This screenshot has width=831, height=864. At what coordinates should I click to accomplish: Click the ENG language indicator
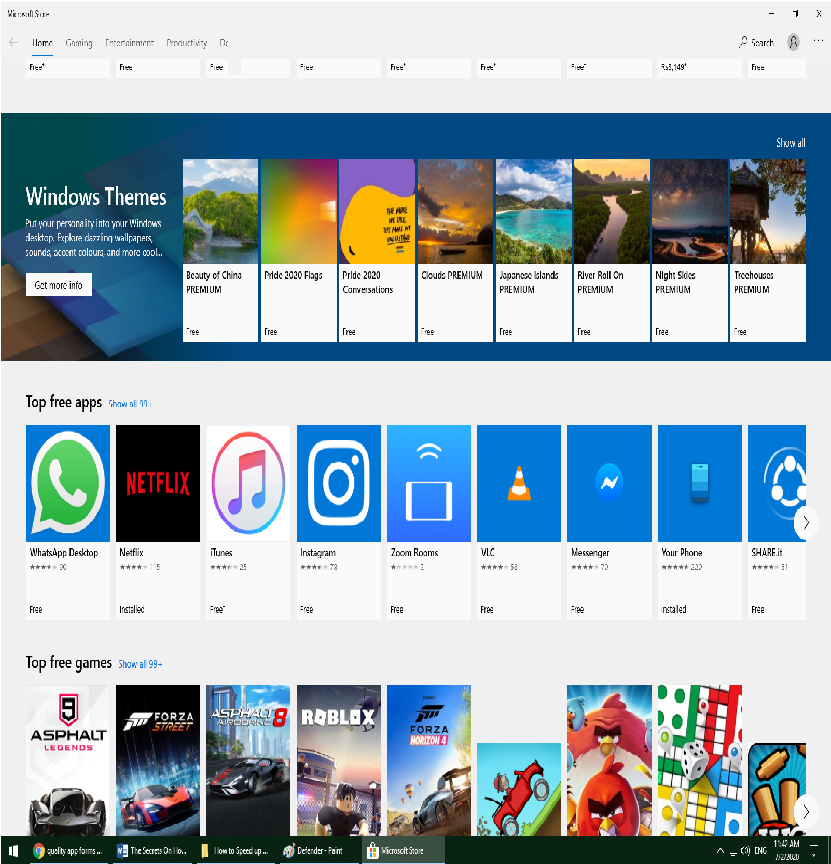pos(760,851)
